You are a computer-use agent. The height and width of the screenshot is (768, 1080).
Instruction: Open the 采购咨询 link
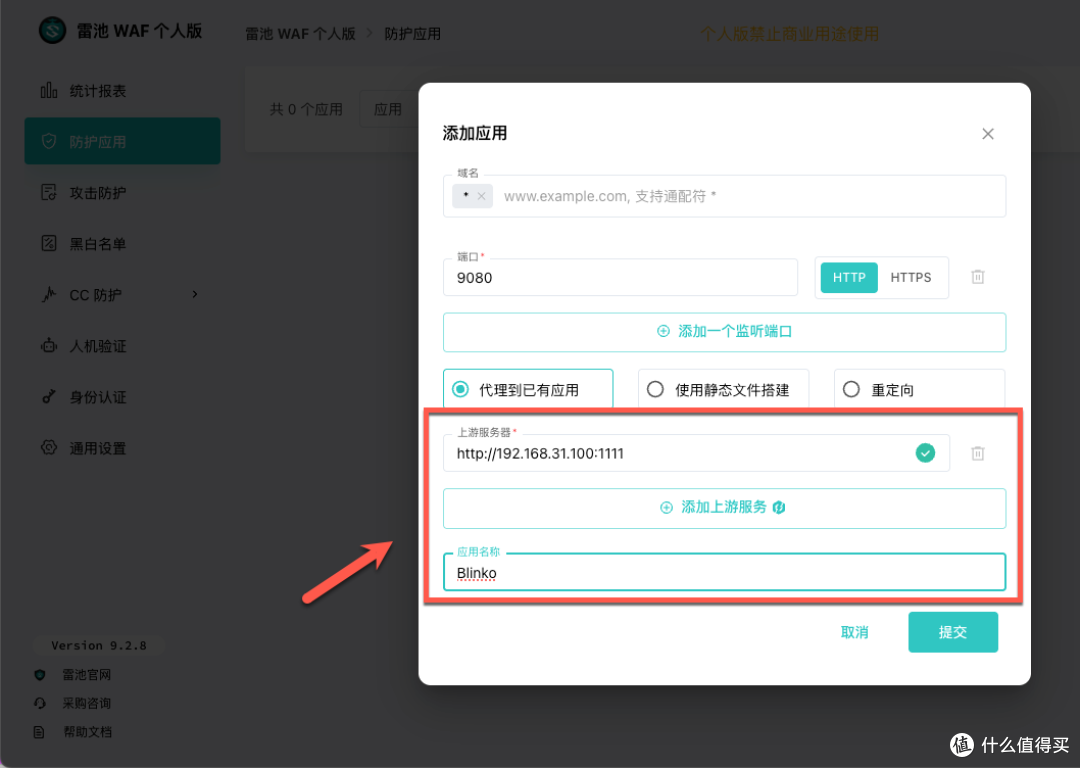click(86, 703)
